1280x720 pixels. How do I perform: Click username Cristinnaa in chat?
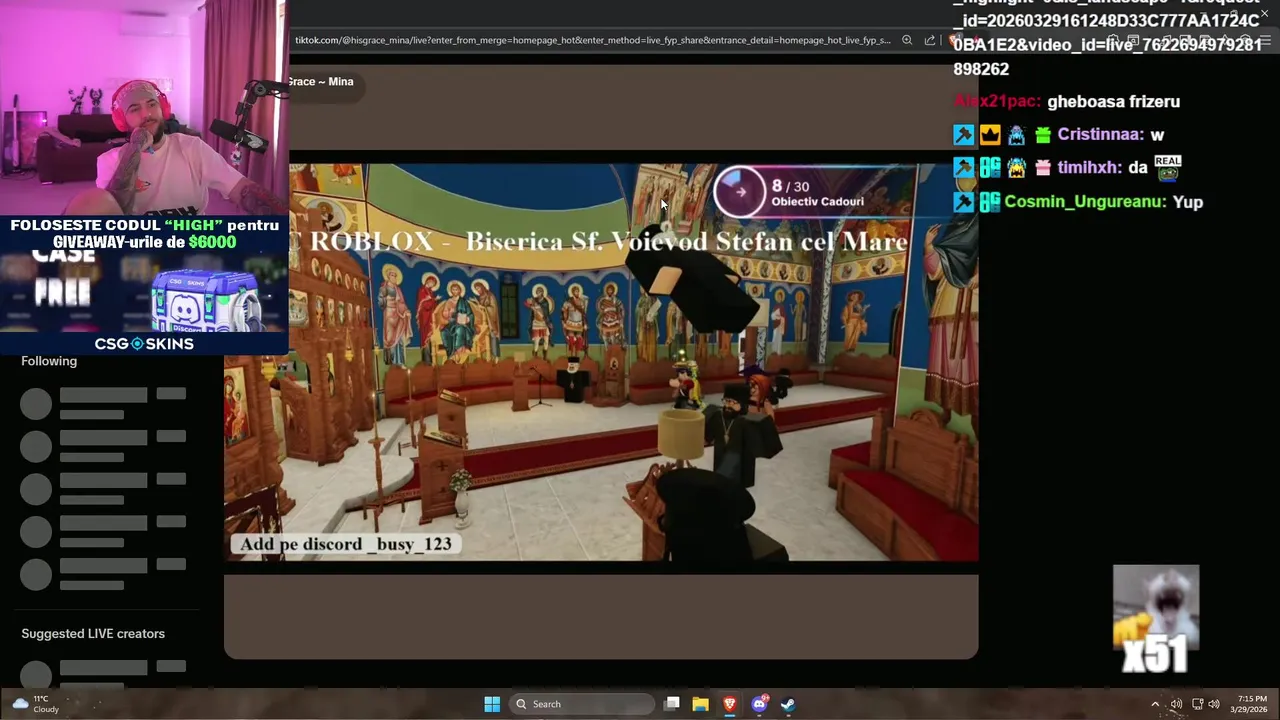(x=1100, y=135)
